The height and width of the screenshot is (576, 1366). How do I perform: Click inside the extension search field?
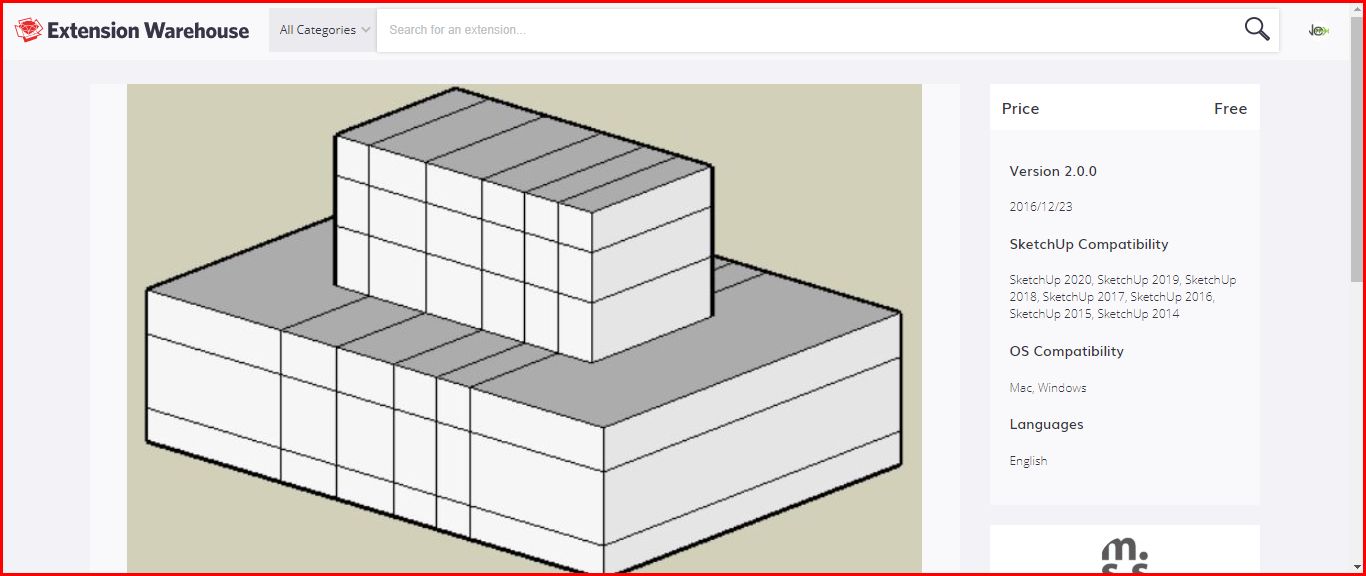coord(700,29)
